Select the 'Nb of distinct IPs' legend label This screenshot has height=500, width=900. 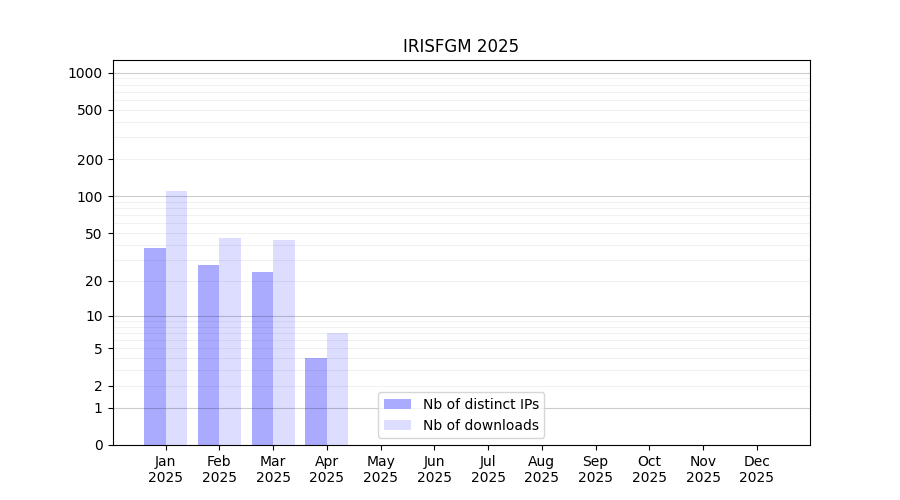point(480,404)
